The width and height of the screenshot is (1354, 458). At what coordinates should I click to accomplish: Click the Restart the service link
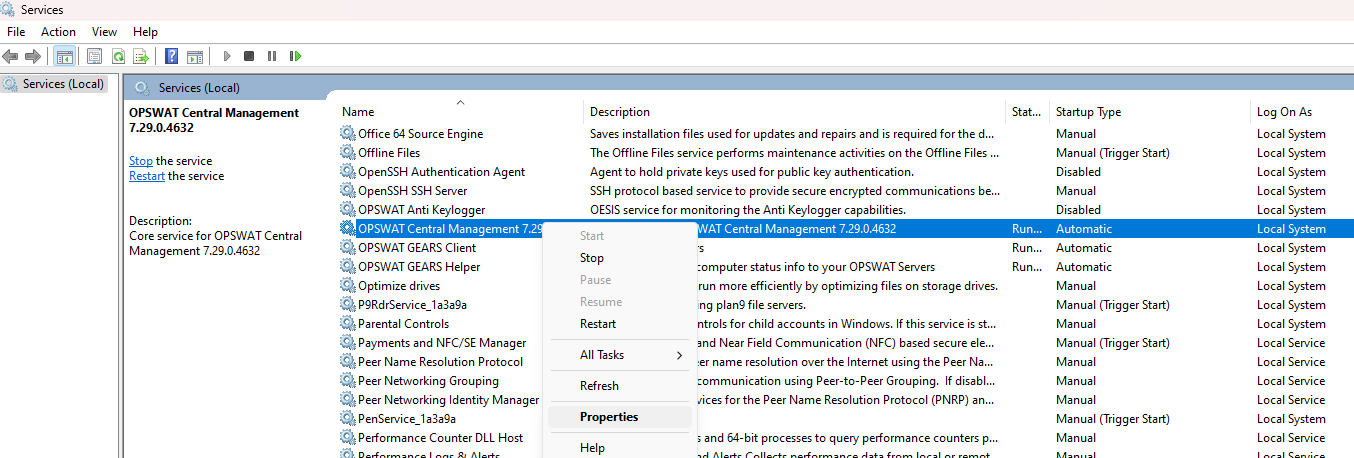(x=147, y=176)
